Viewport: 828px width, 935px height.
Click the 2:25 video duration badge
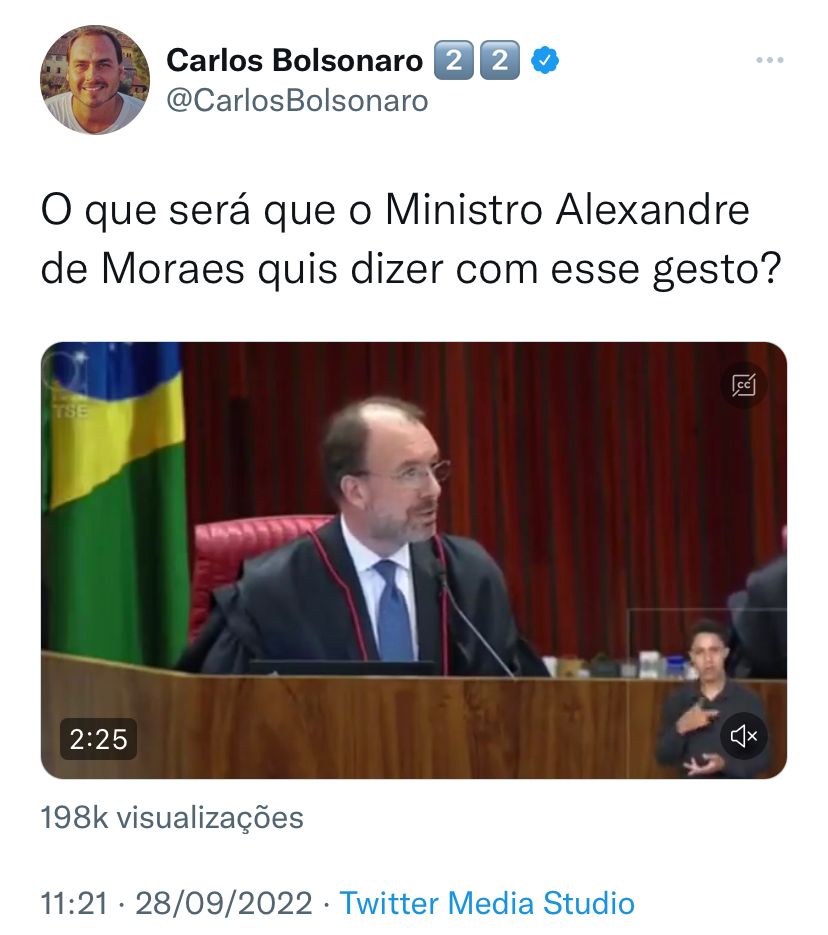click(x=98, y=739)
